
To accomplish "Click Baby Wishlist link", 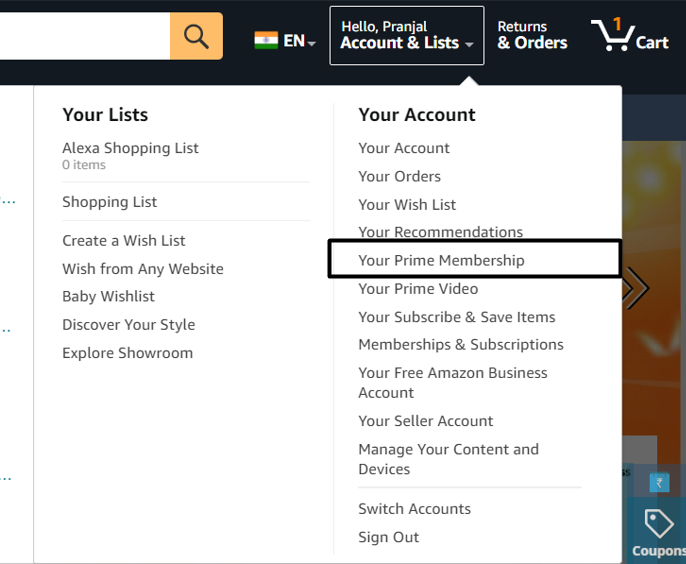I will tap(108, 297).
